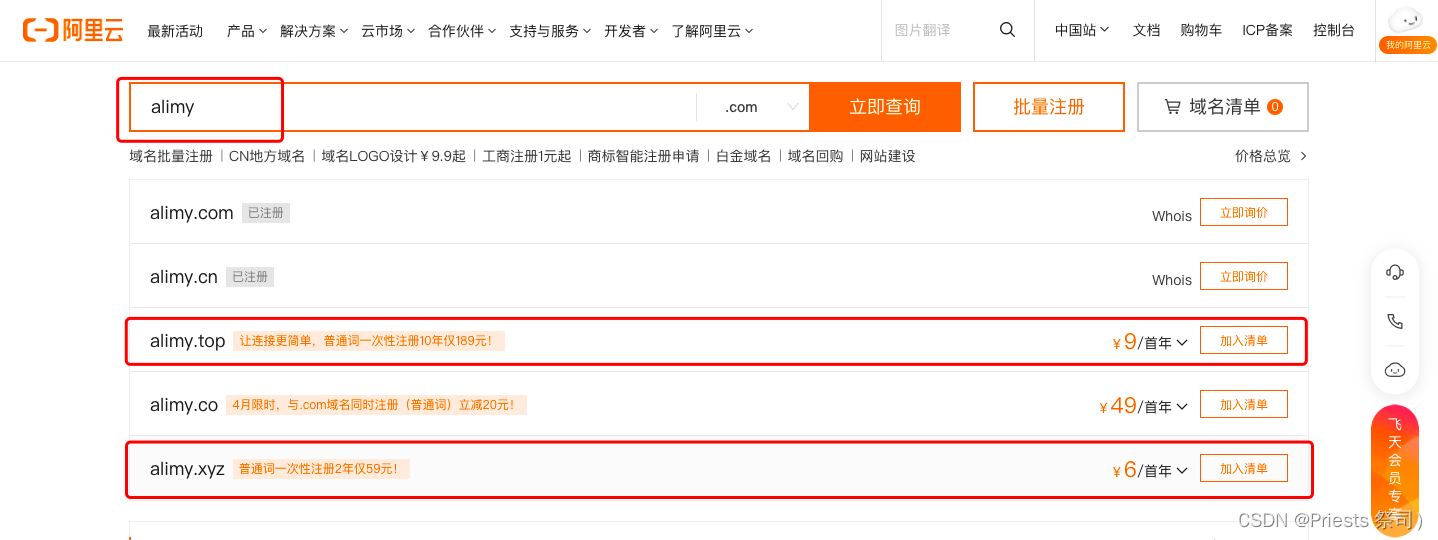Click the 我的阿里云 badge label
Image resolution: width=1438 pixels, height=540 pixels.
[x=1408, y=45]
